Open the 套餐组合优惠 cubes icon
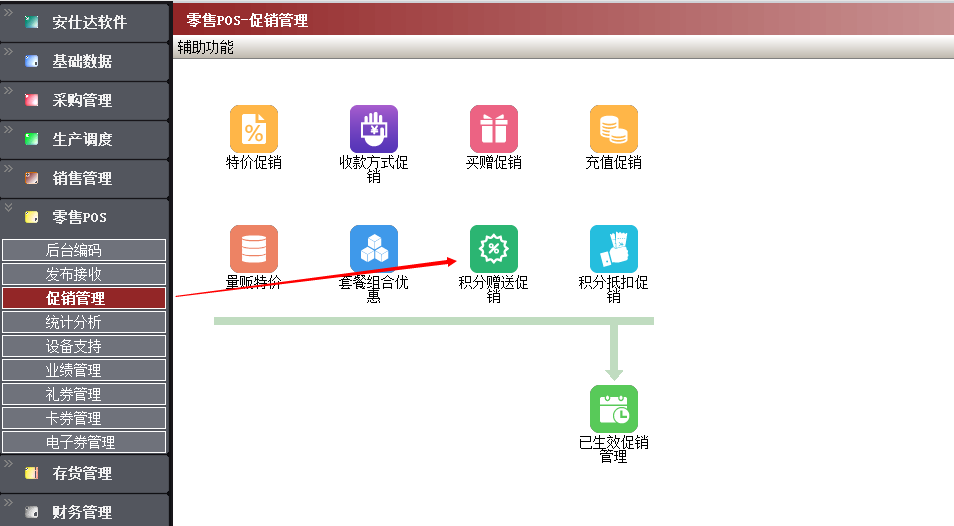 pyautogui.click(x=374, y=249)
